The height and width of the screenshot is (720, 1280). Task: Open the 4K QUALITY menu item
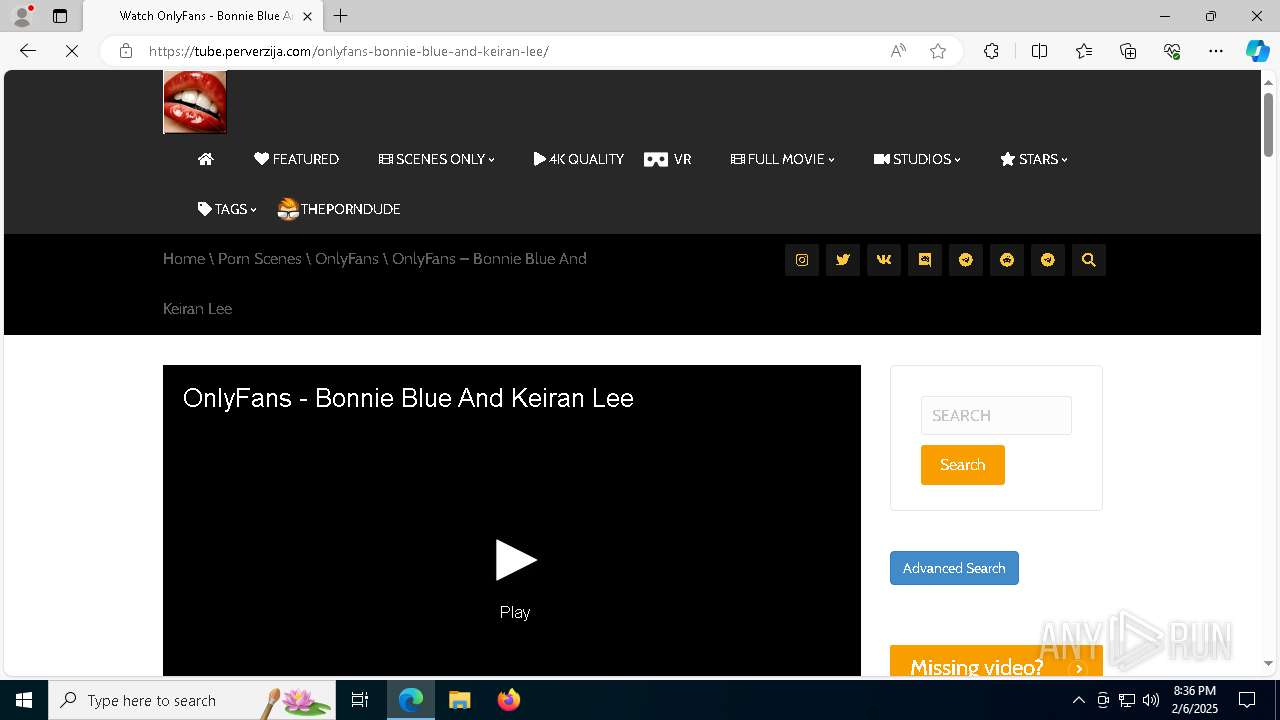[579, 159]
